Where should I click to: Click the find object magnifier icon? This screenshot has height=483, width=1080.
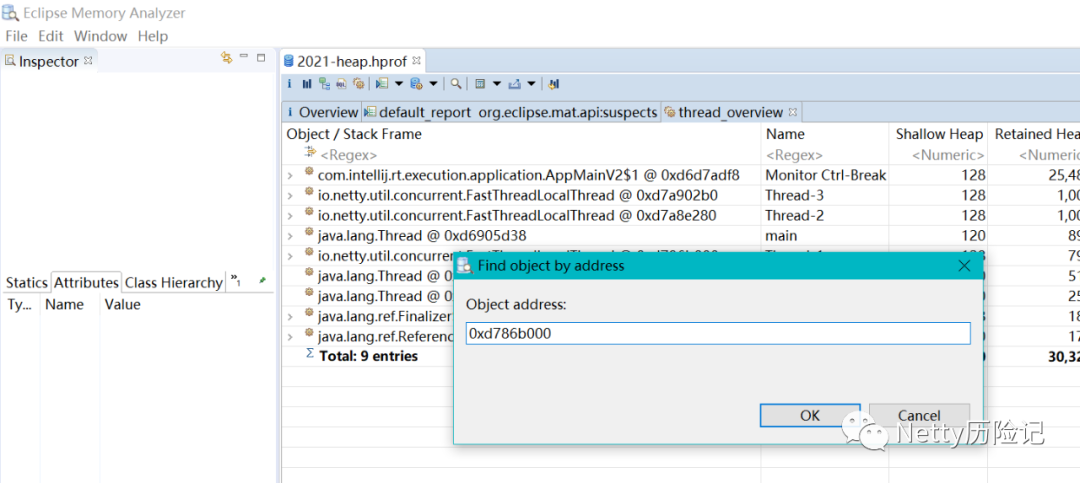click(456, 83)
